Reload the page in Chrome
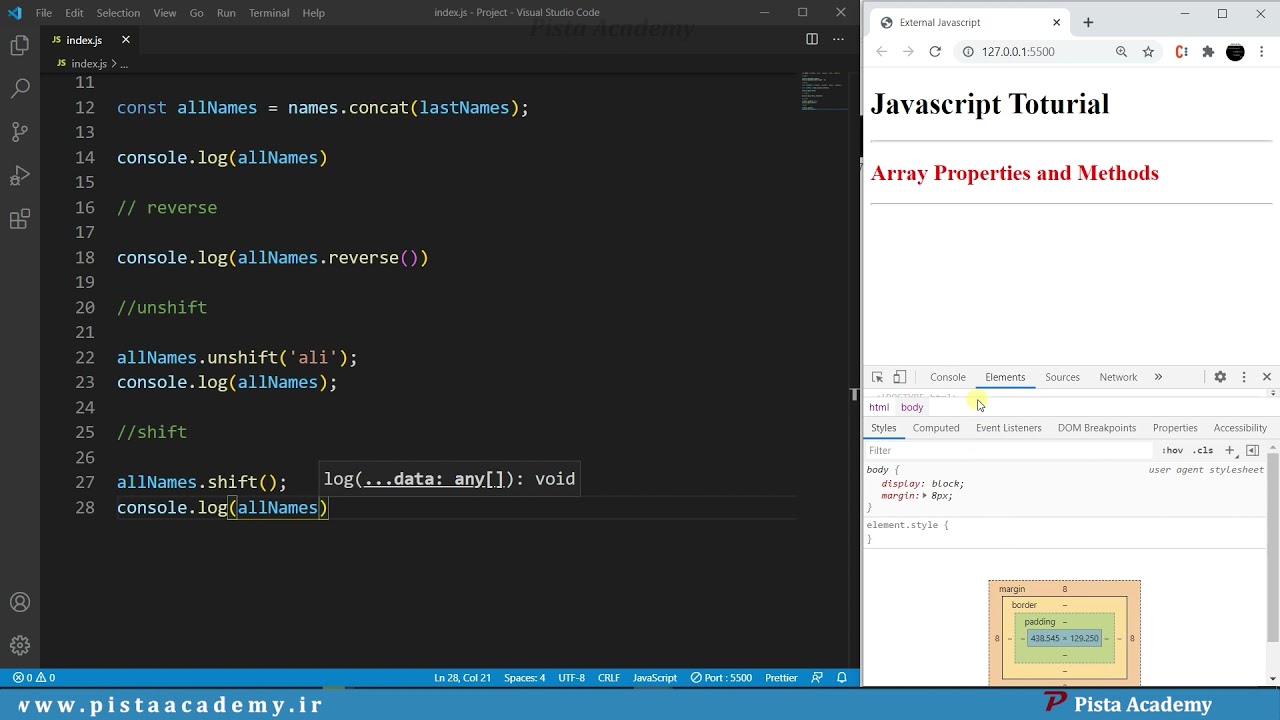This screenshot has width=1280, height=720. tap(935, 52)
